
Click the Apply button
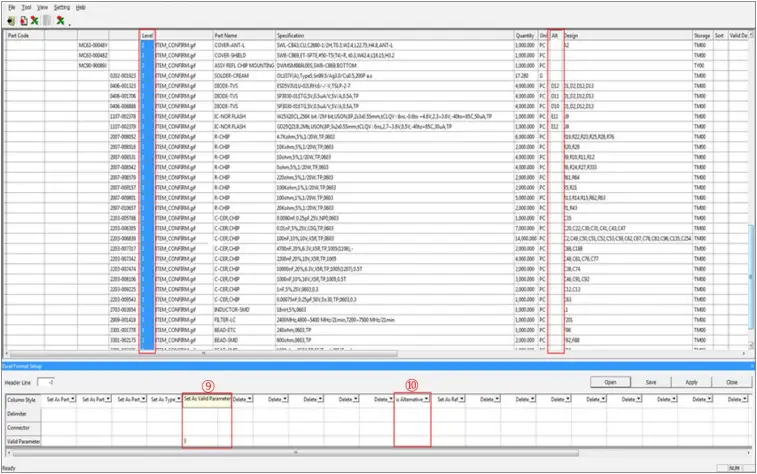coord(691,382)
